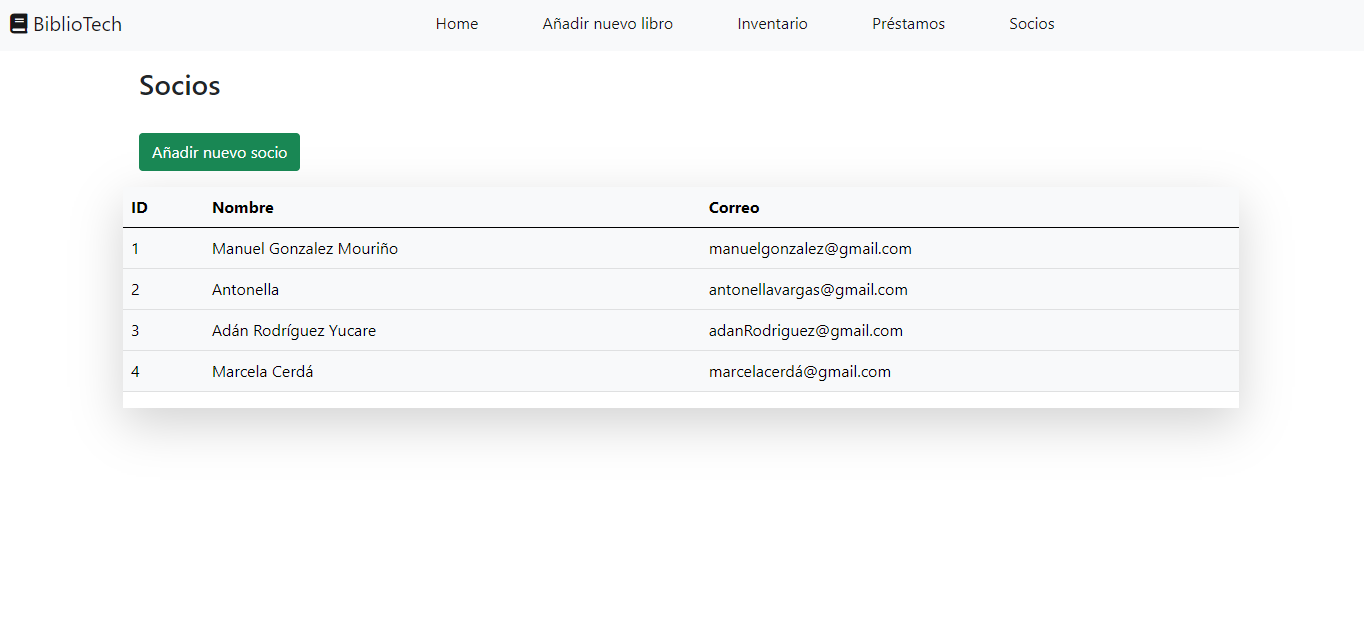
Task: Click the name Adán Rodríguez Yucare
Action: (294, 330)
